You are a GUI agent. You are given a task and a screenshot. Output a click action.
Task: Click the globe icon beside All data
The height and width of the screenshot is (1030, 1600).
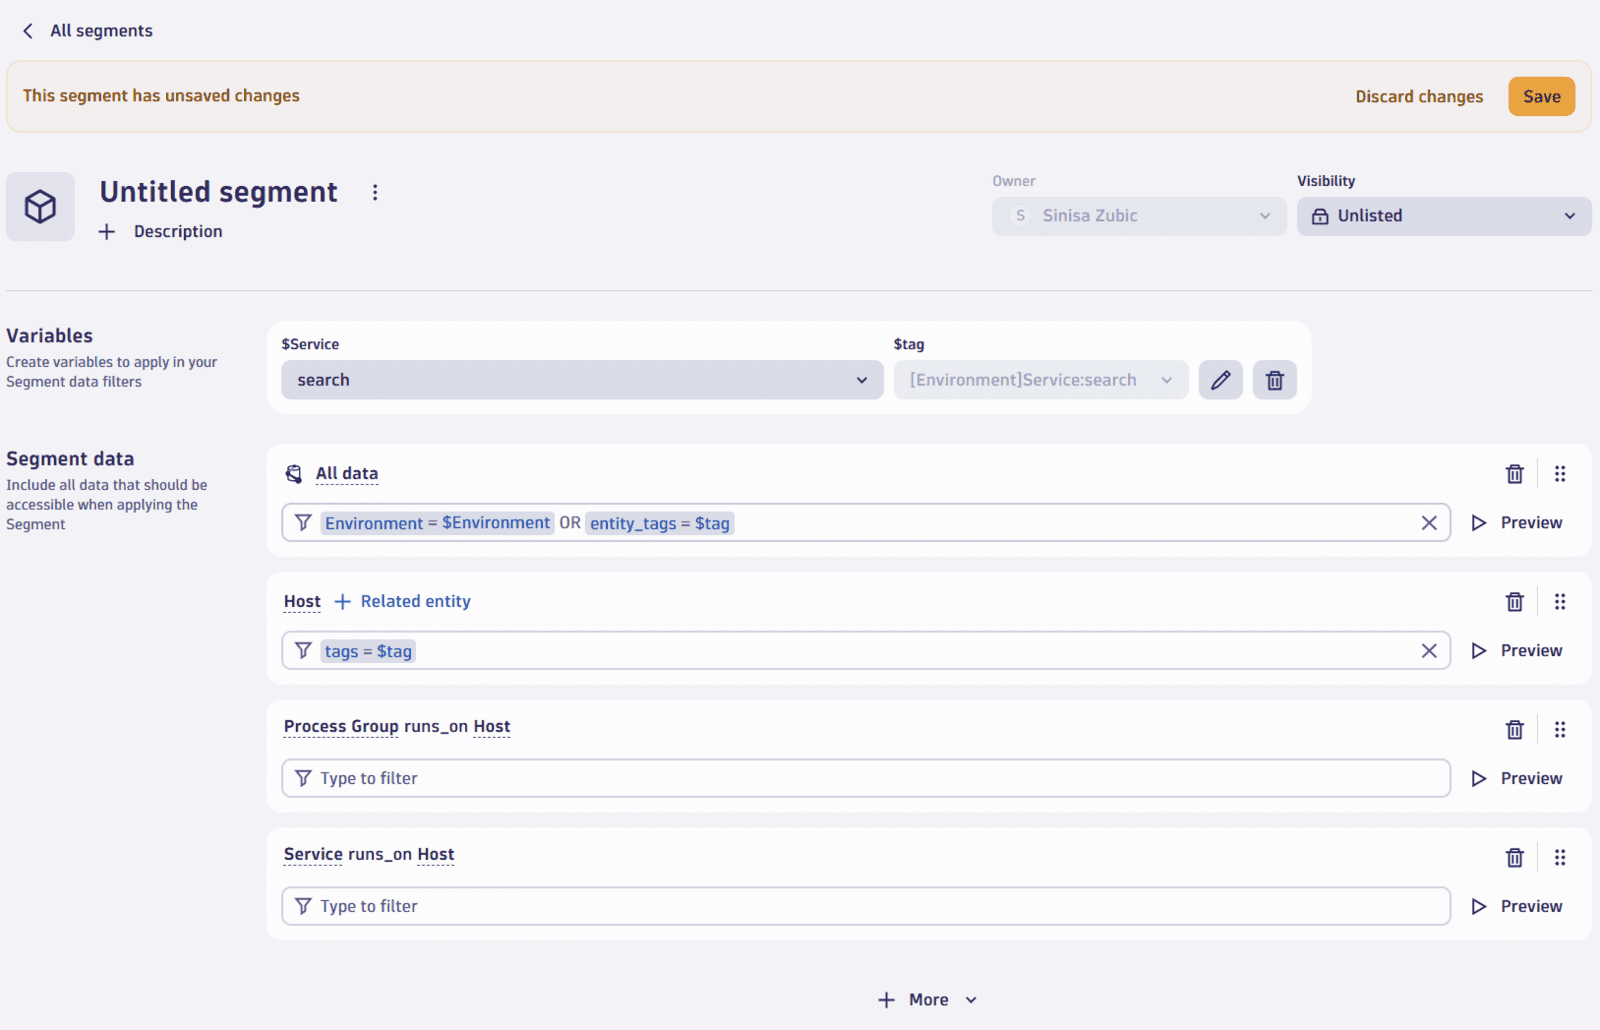click(294, 473)
